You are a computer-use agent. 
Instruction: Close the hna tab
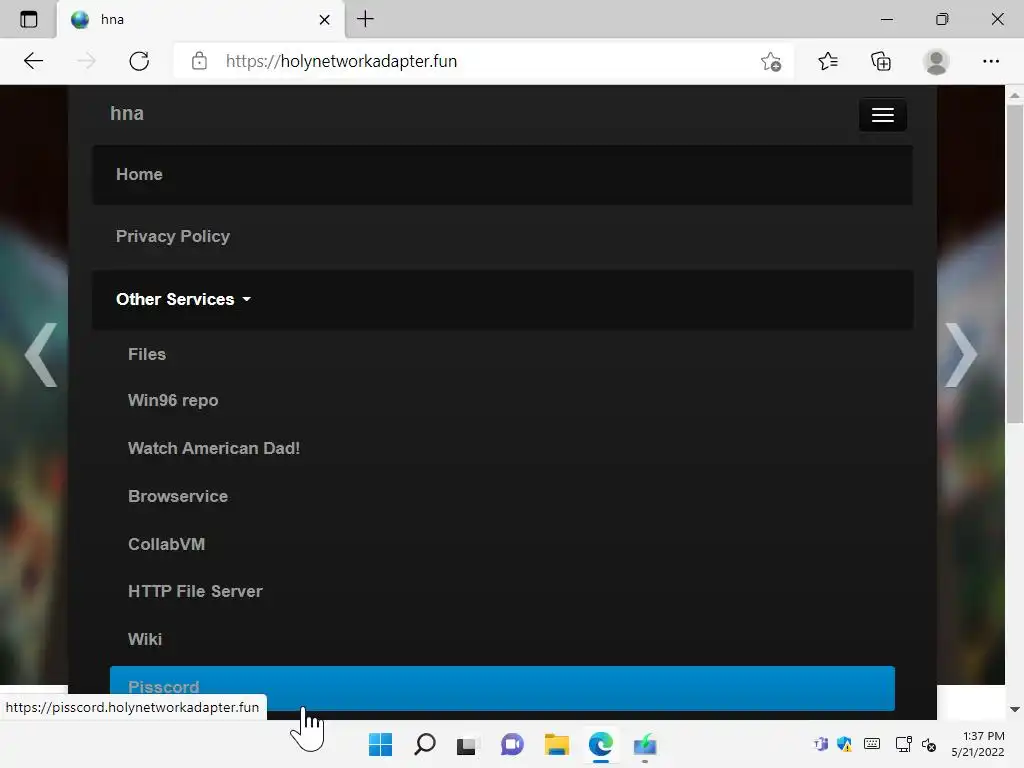(325, 20)
